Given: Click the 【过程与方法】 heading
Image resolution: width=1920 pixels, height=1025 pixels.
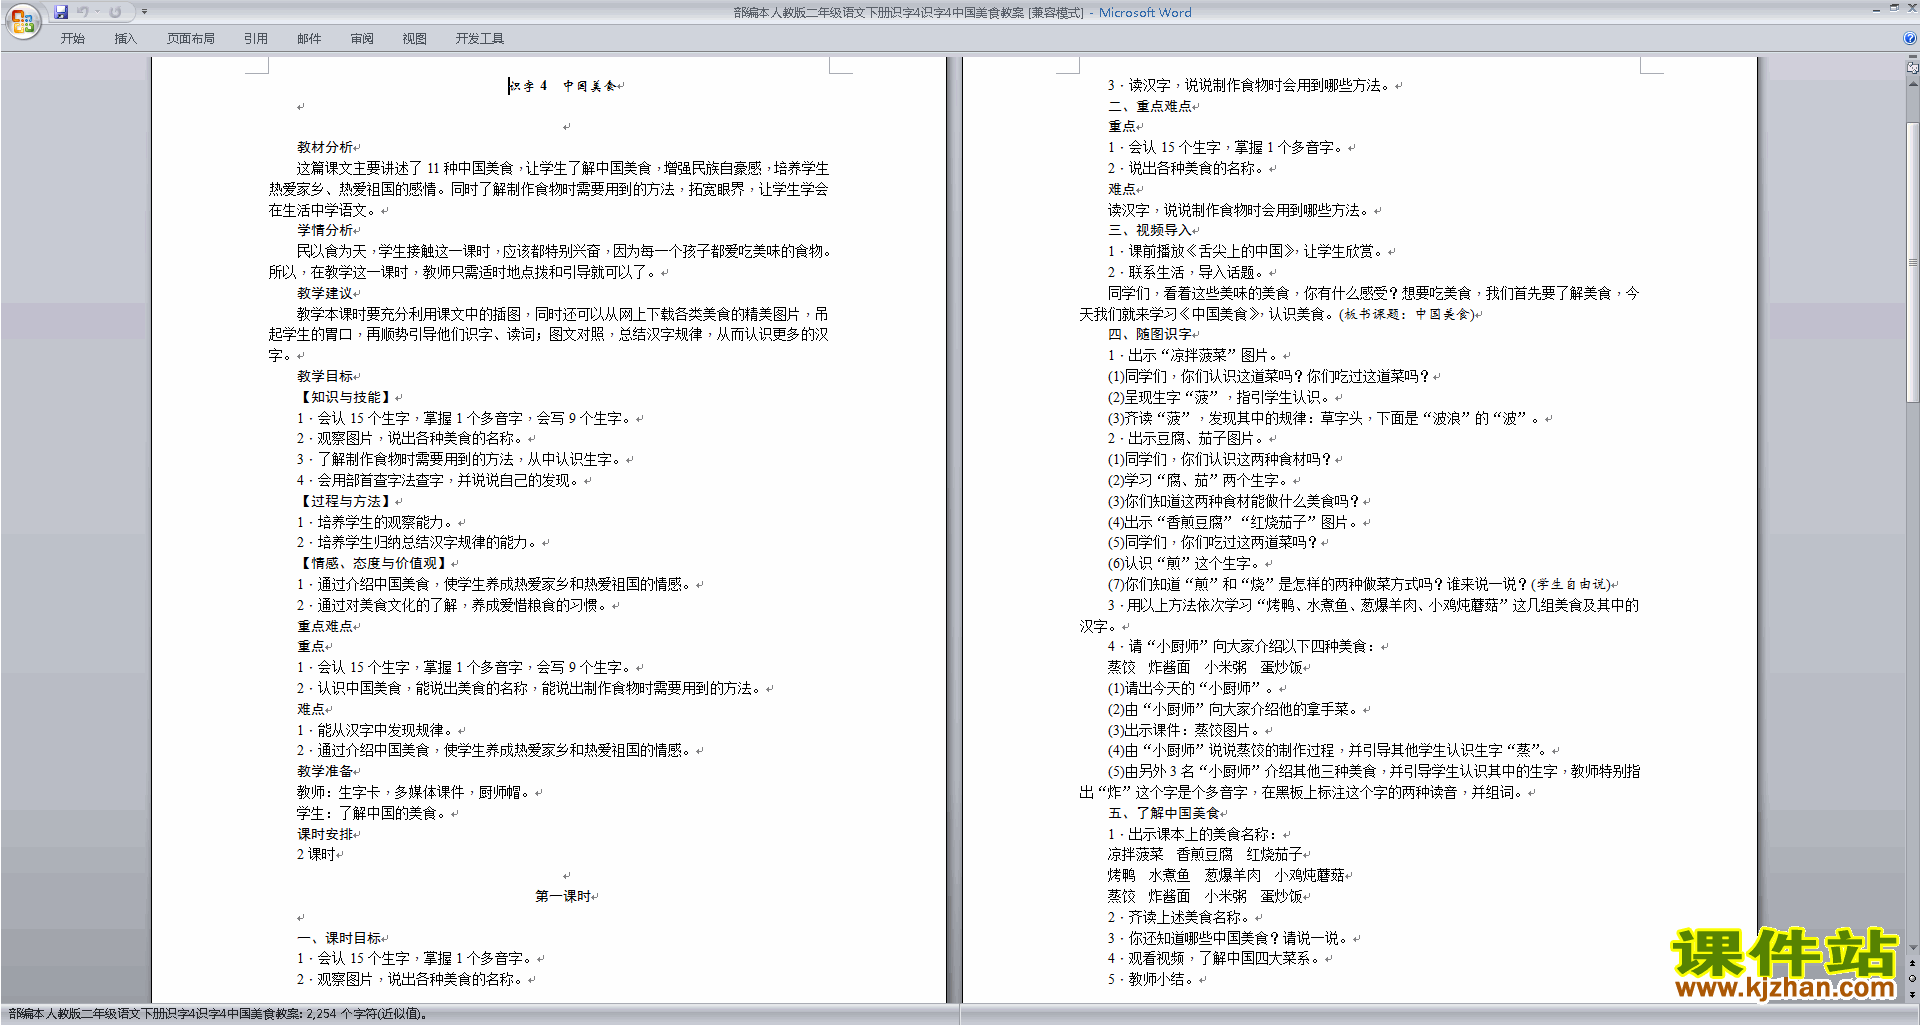Looking at the screenshot, I should (345, 502).
